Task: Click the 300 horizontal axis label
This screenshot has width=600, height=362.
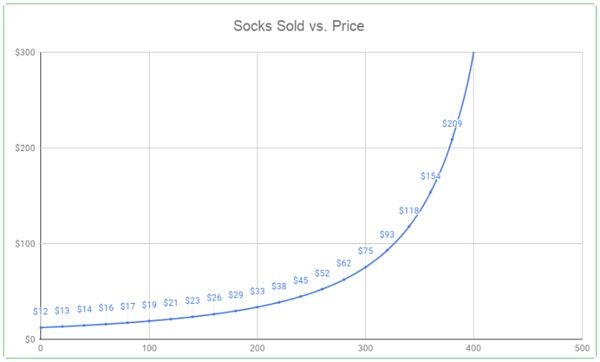Action: tap(365, 348)
